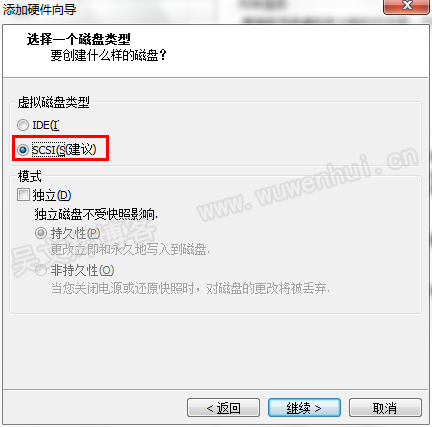Click the 非持久性(O) option label text
This screenshot has width=432, height=427.
point(82,270)
